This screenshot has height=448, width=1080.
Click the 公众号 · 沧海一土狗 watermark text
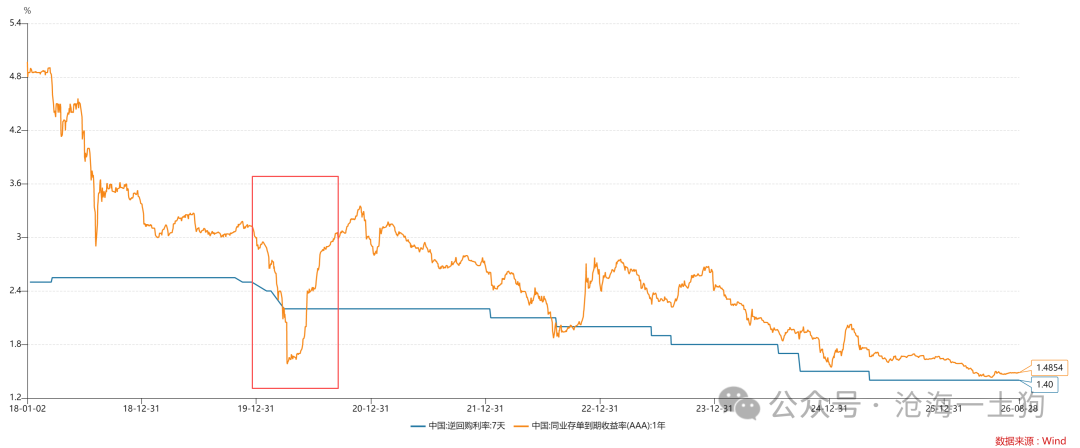pyautogui.click(x=907, y=403)
